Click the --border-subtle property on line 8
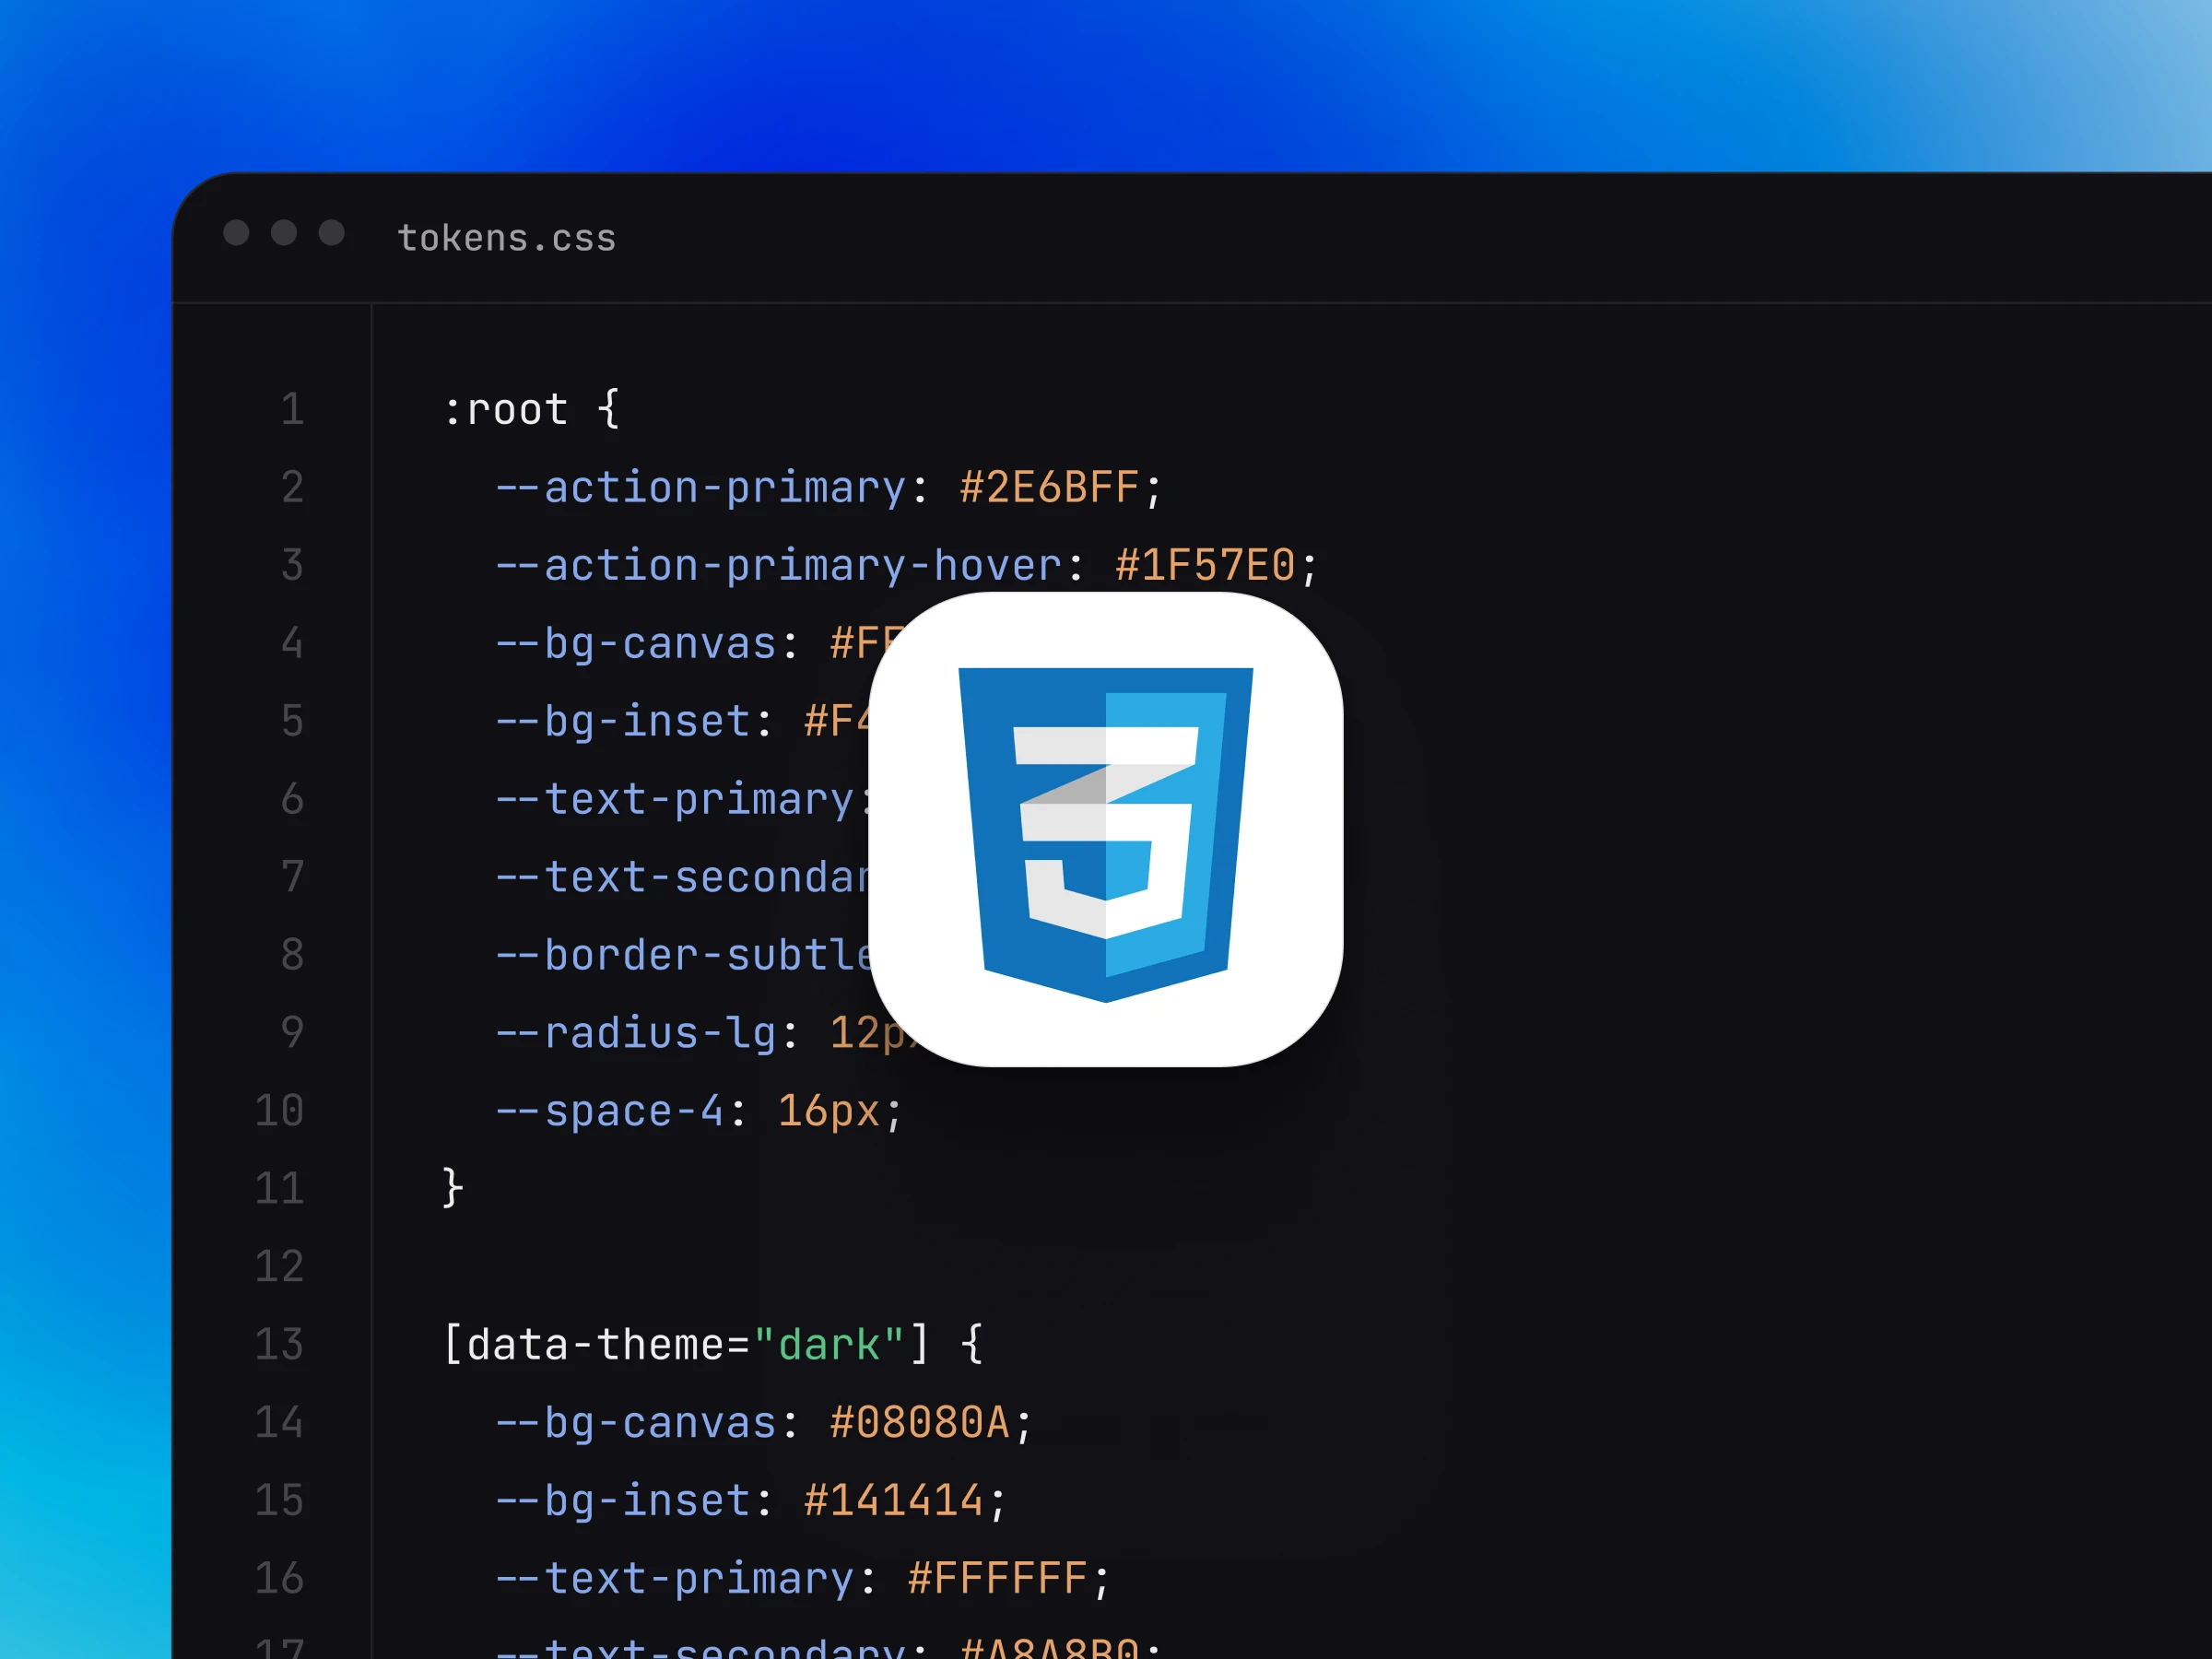 pyautogui.click(x=684, y=956)
